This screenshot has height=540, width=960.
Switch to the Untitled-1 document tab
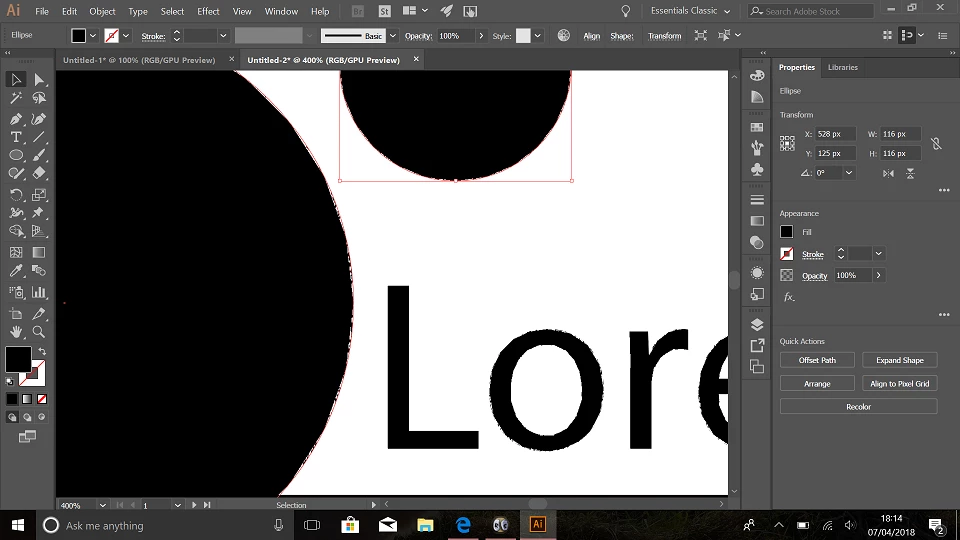pyautogui.click(x=140, y=60)
